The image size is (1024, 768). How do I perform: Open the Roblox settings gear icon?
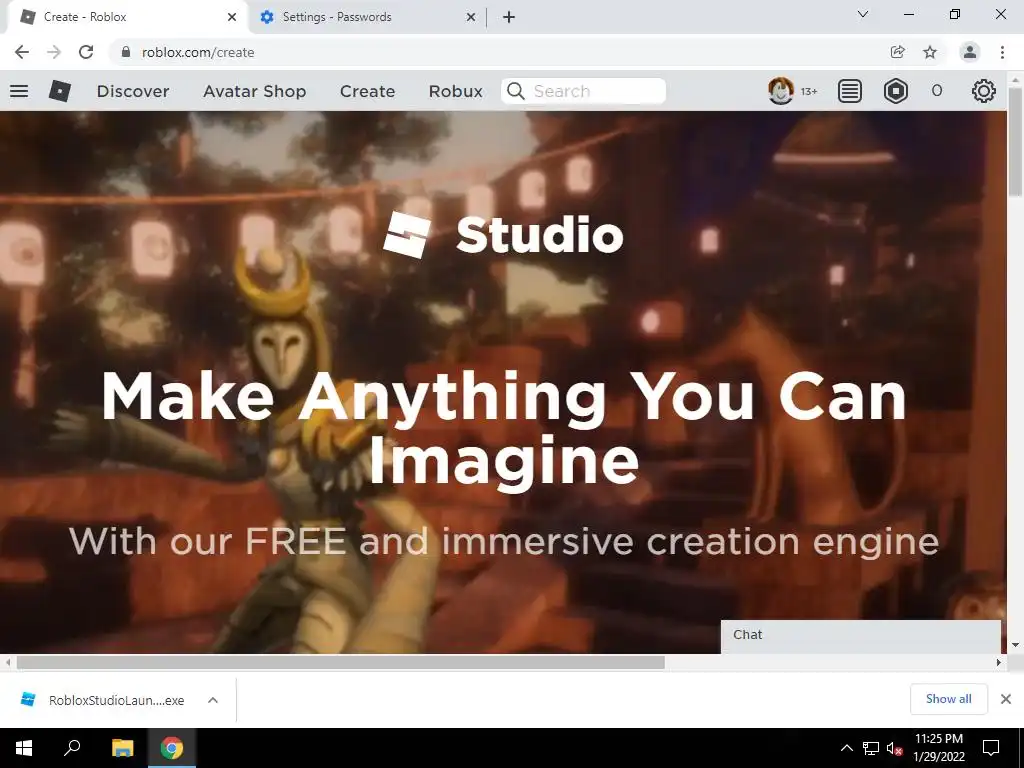pyautogui.click(x=983, y=91)
